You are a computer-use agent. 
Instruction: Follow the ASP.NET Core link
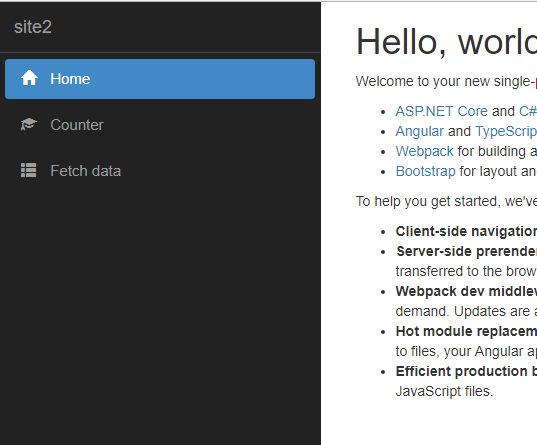(441, 111)
